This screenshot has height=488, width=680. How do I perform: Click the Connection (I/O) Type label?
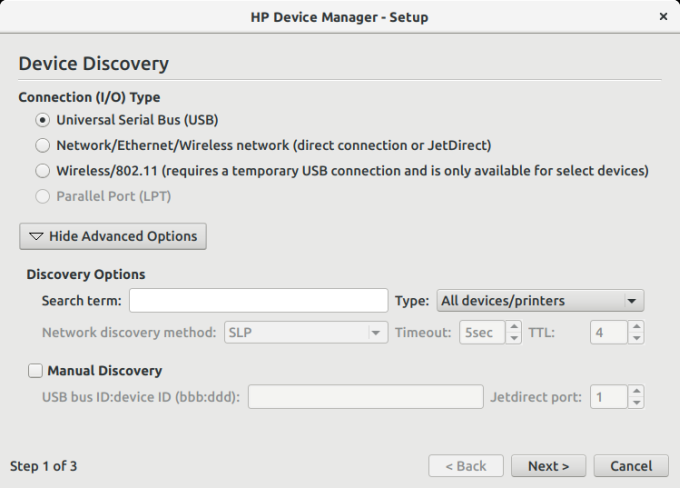(89, 97)
